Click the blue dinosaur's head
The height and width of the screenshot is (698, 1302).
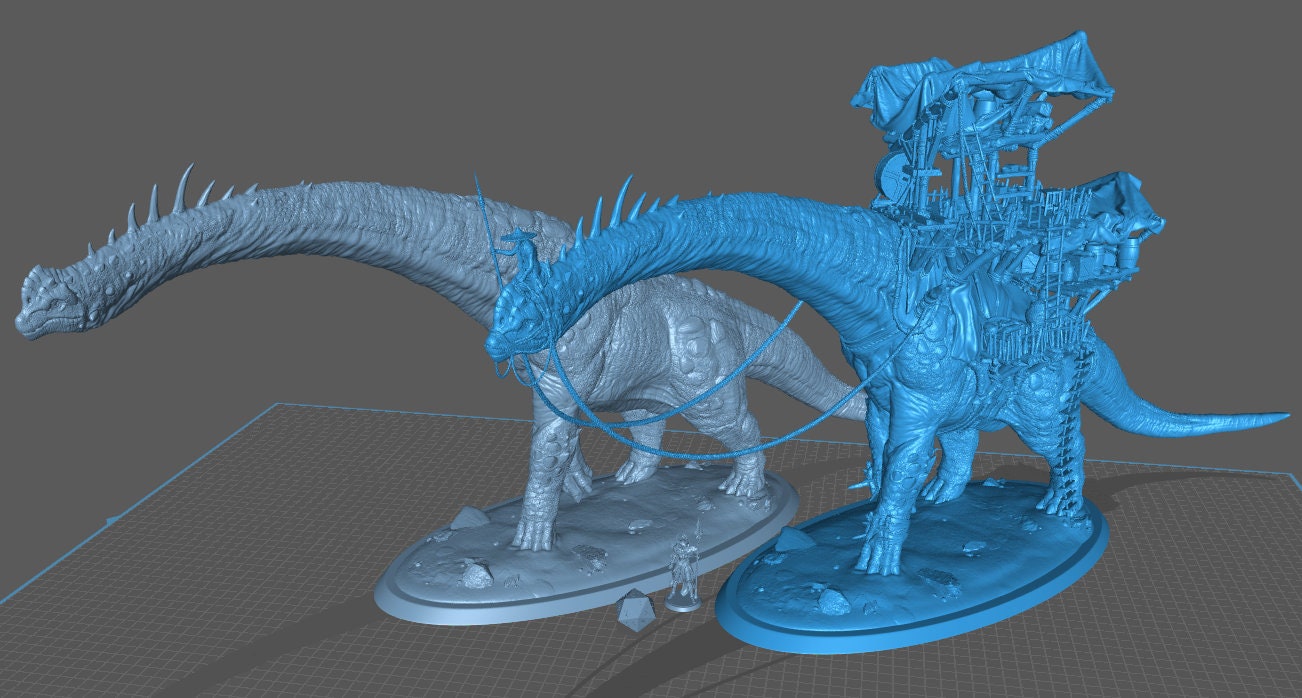click(520, 320)
